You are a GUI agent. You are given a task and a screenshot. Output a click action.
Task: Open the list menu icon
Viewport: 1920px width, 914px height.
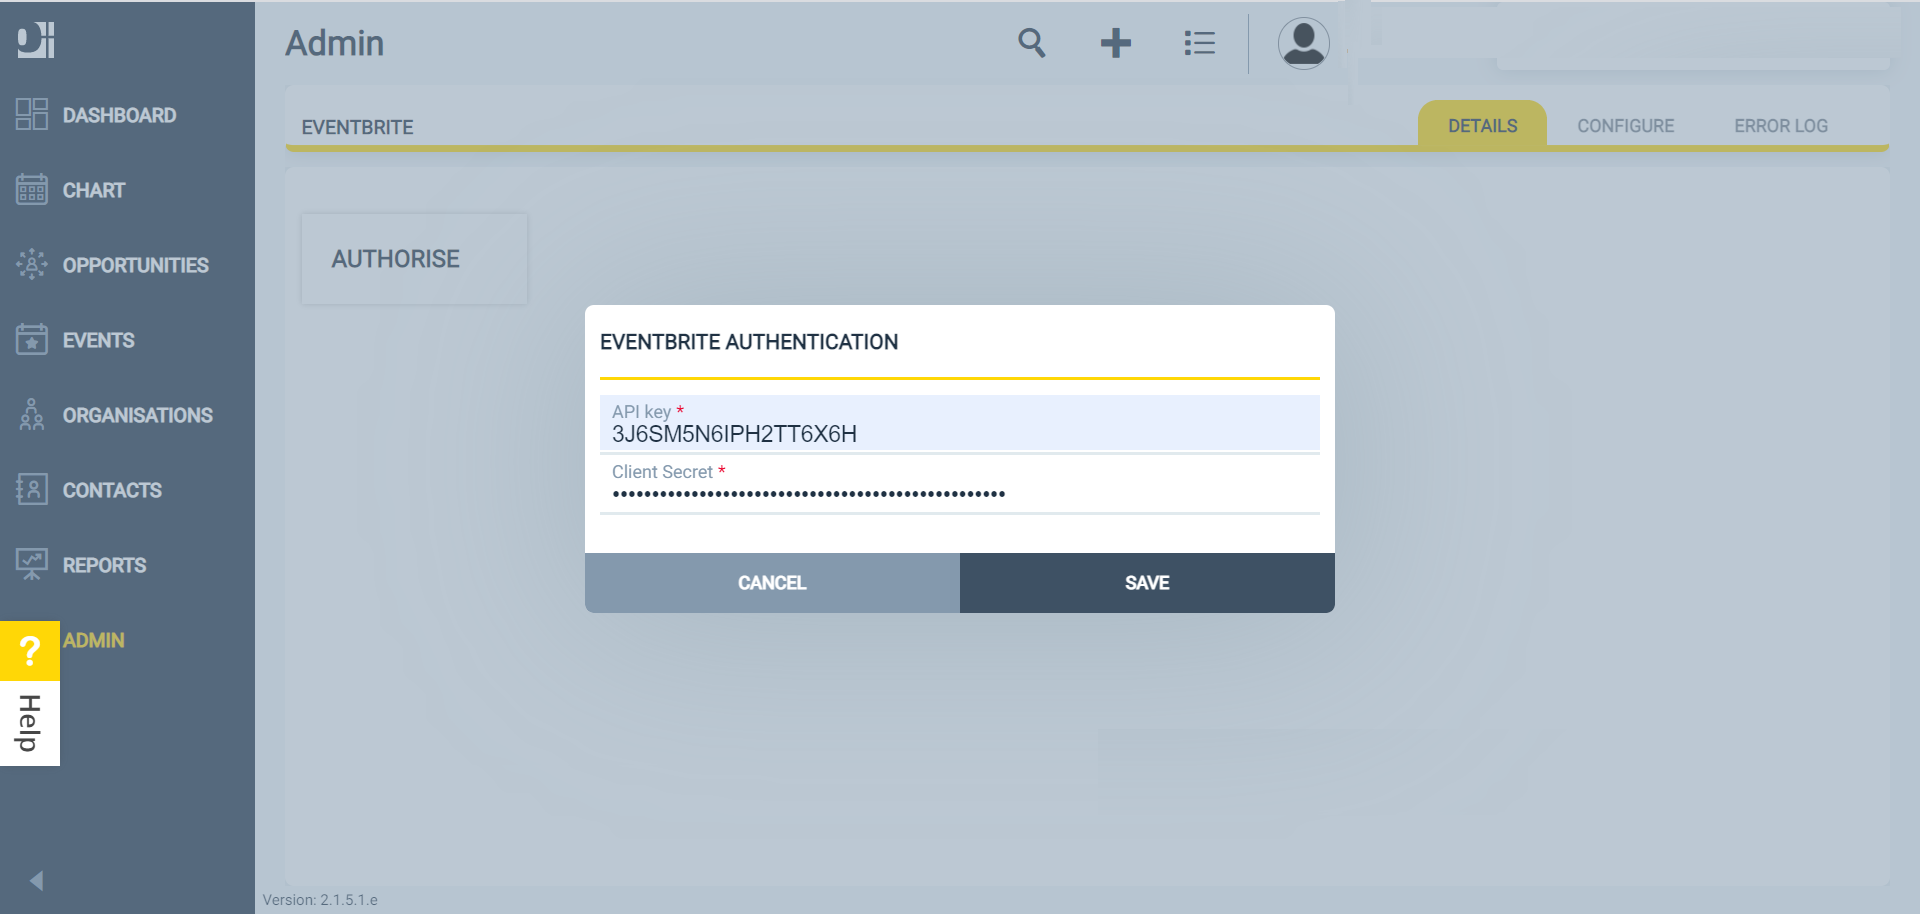[1199, 43]
